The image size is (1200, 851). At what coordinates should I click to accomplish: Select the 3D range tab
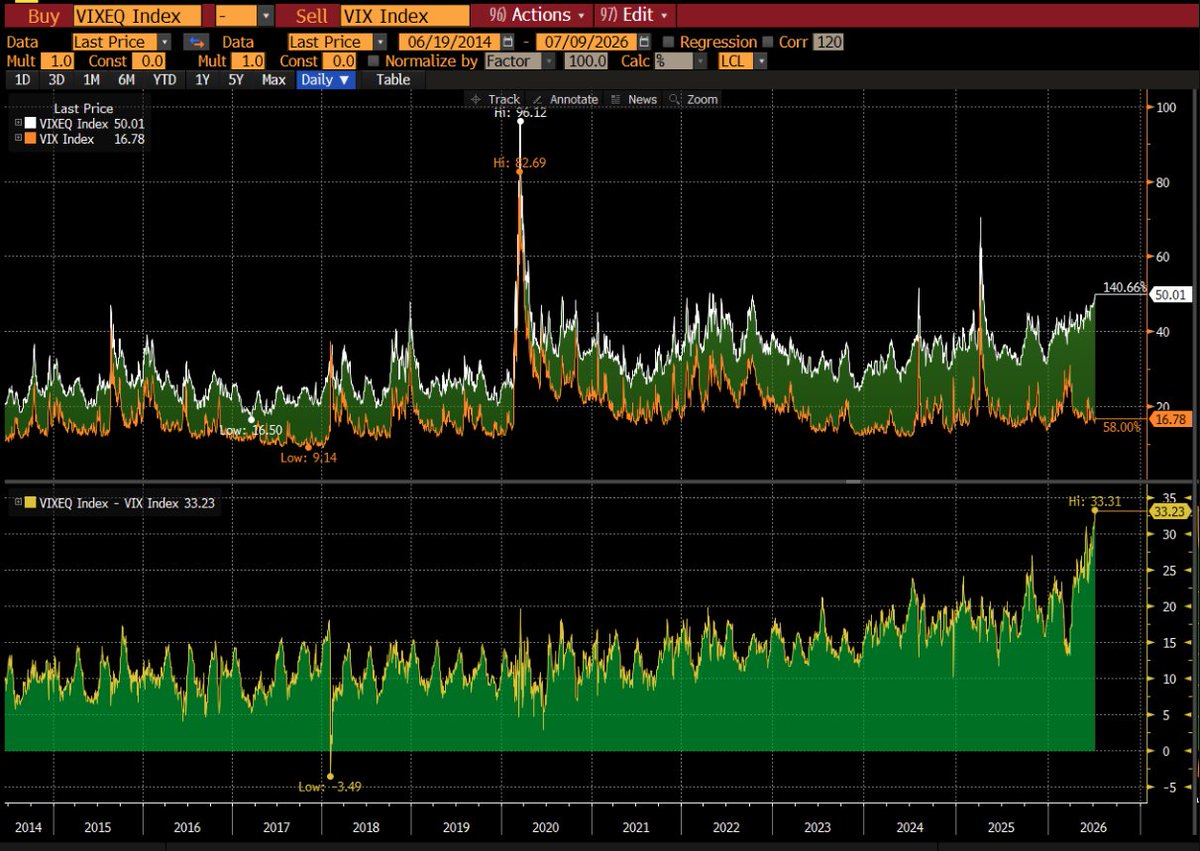click(x=56, y=80)
